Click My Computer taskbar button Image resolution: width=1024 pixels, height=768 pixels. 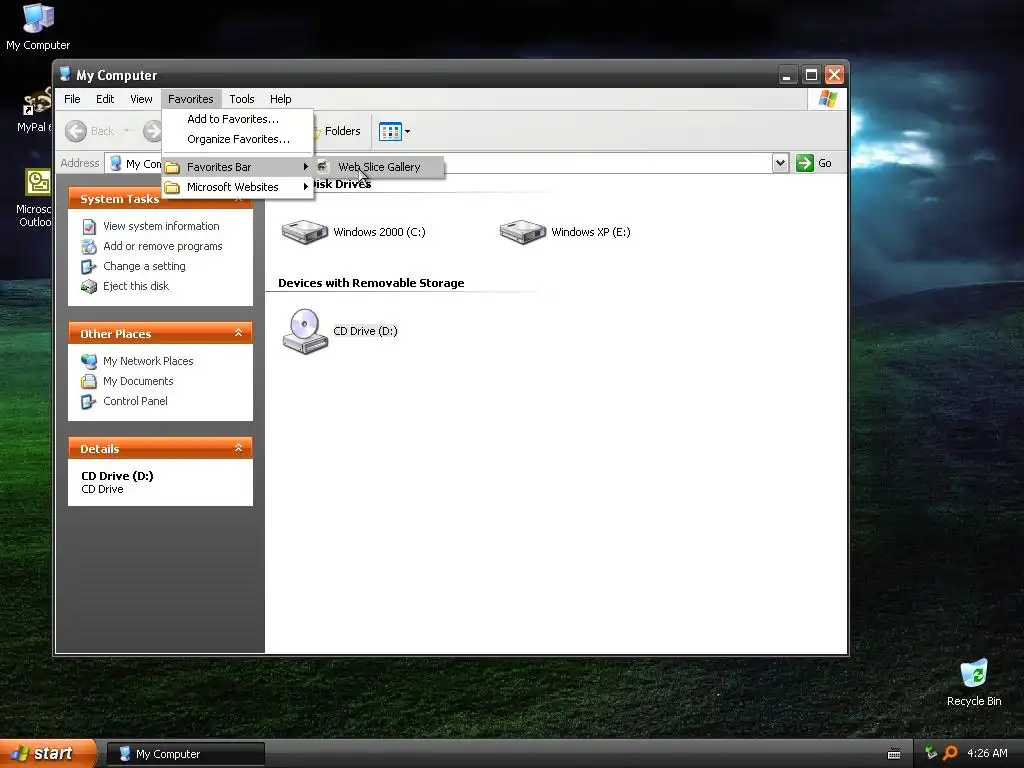click(x=185, y=754)
